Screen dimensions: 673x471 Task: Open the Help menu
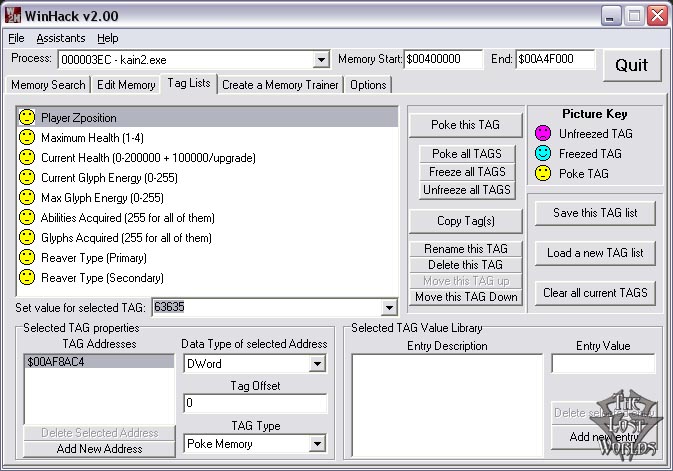[x=107, y=38]
